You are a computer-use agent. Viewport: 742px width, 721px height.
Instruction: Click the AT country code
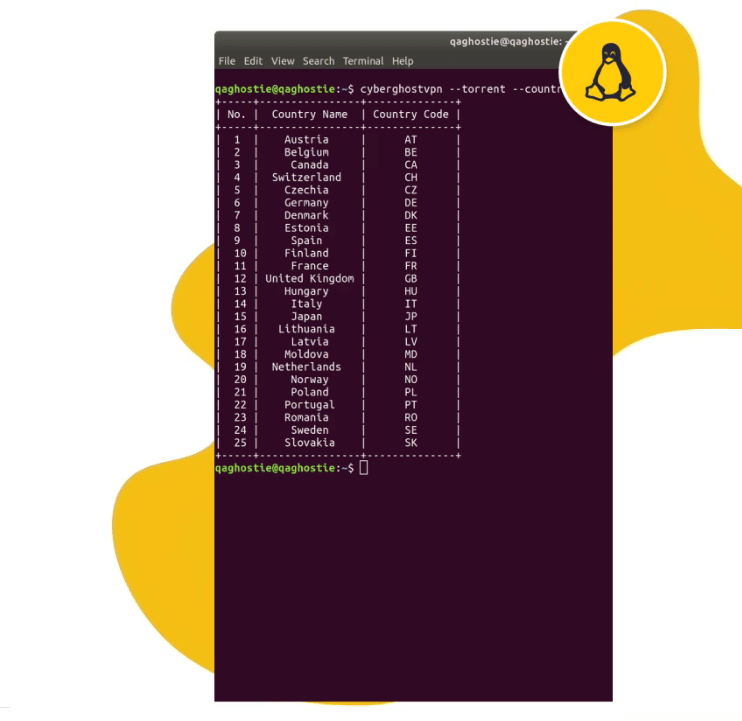[x=410, y=140]
